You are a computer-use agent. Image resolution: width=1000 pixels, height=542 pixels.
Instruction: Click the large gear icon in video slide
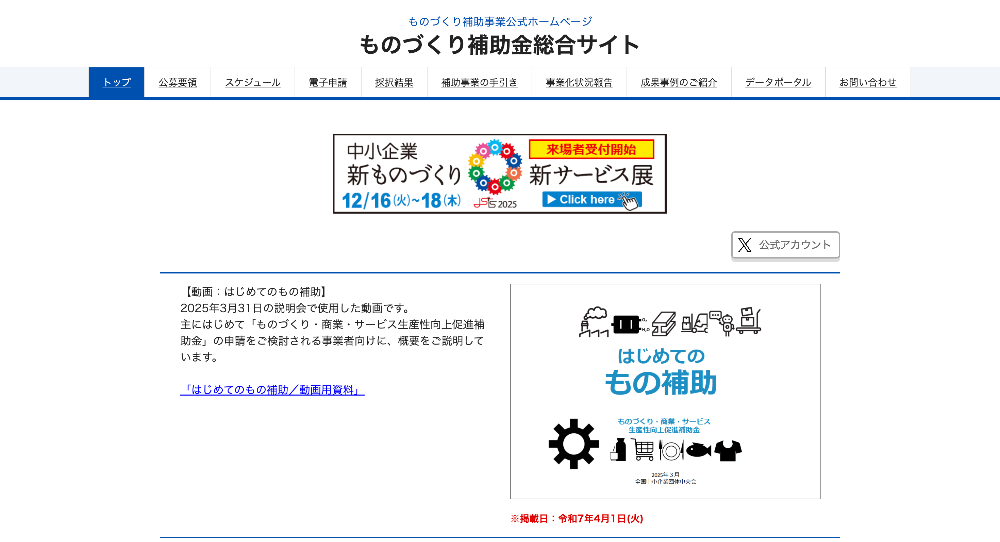point(574,444)
